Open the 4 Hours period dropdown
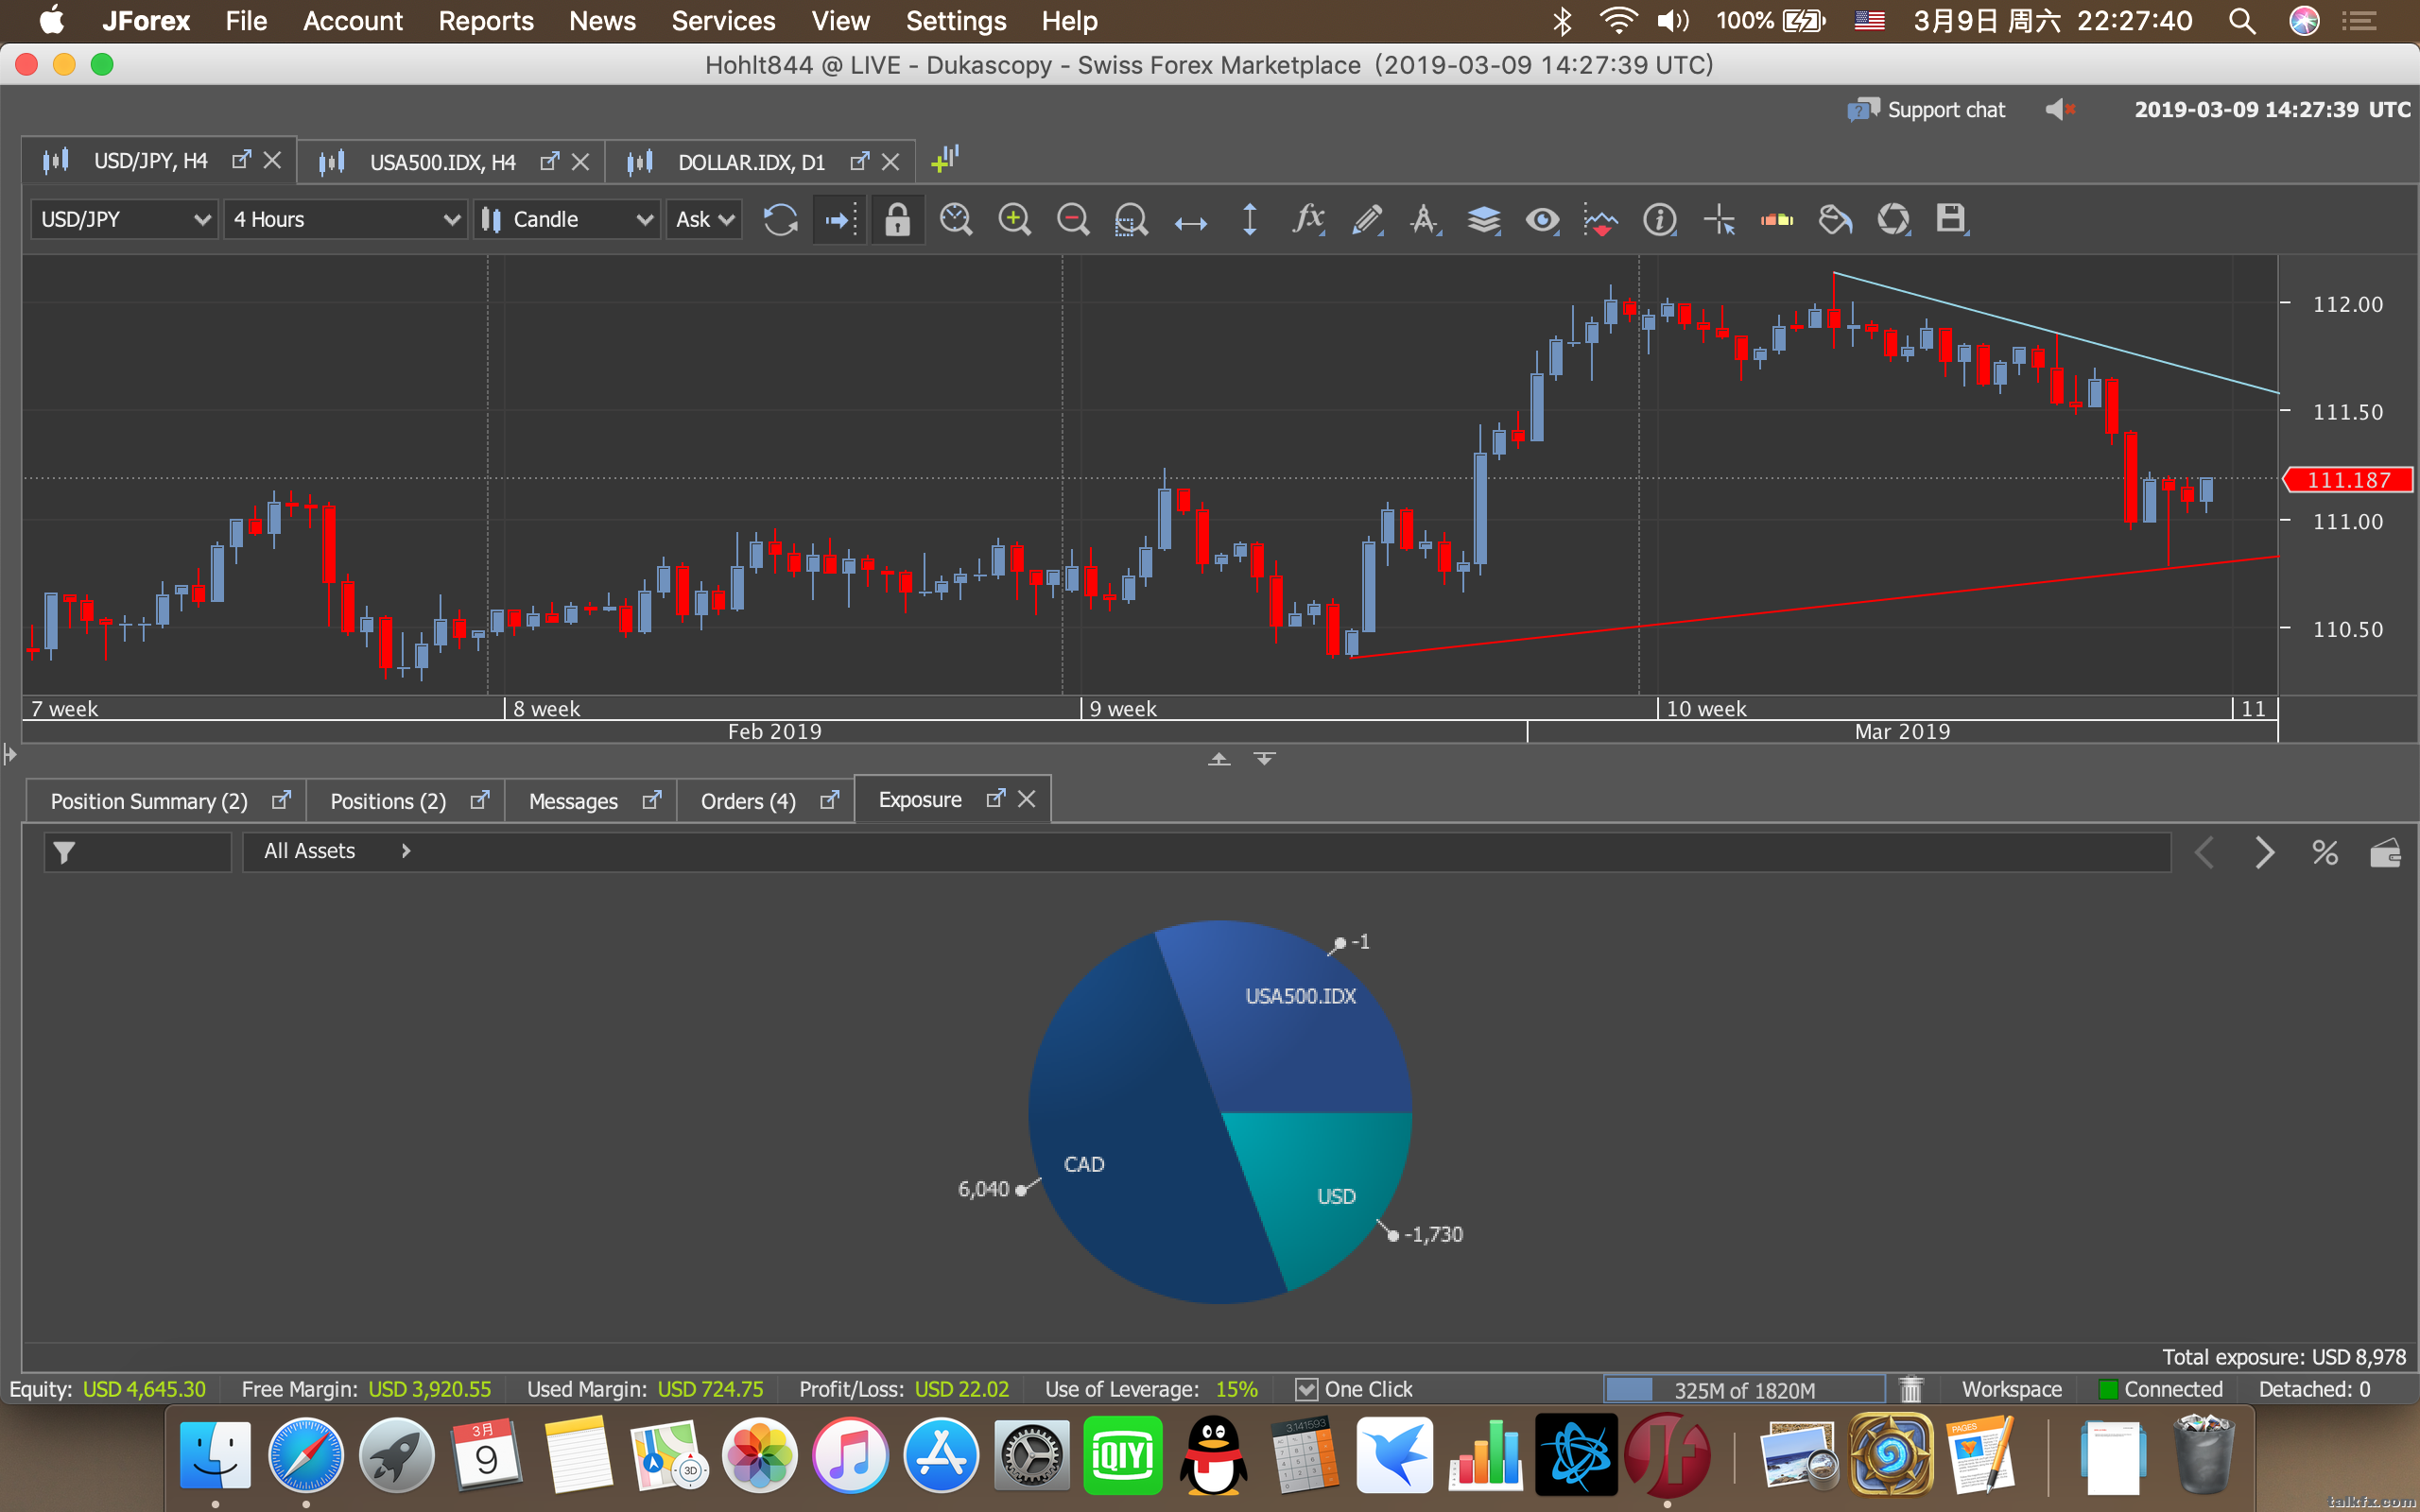 345,220
